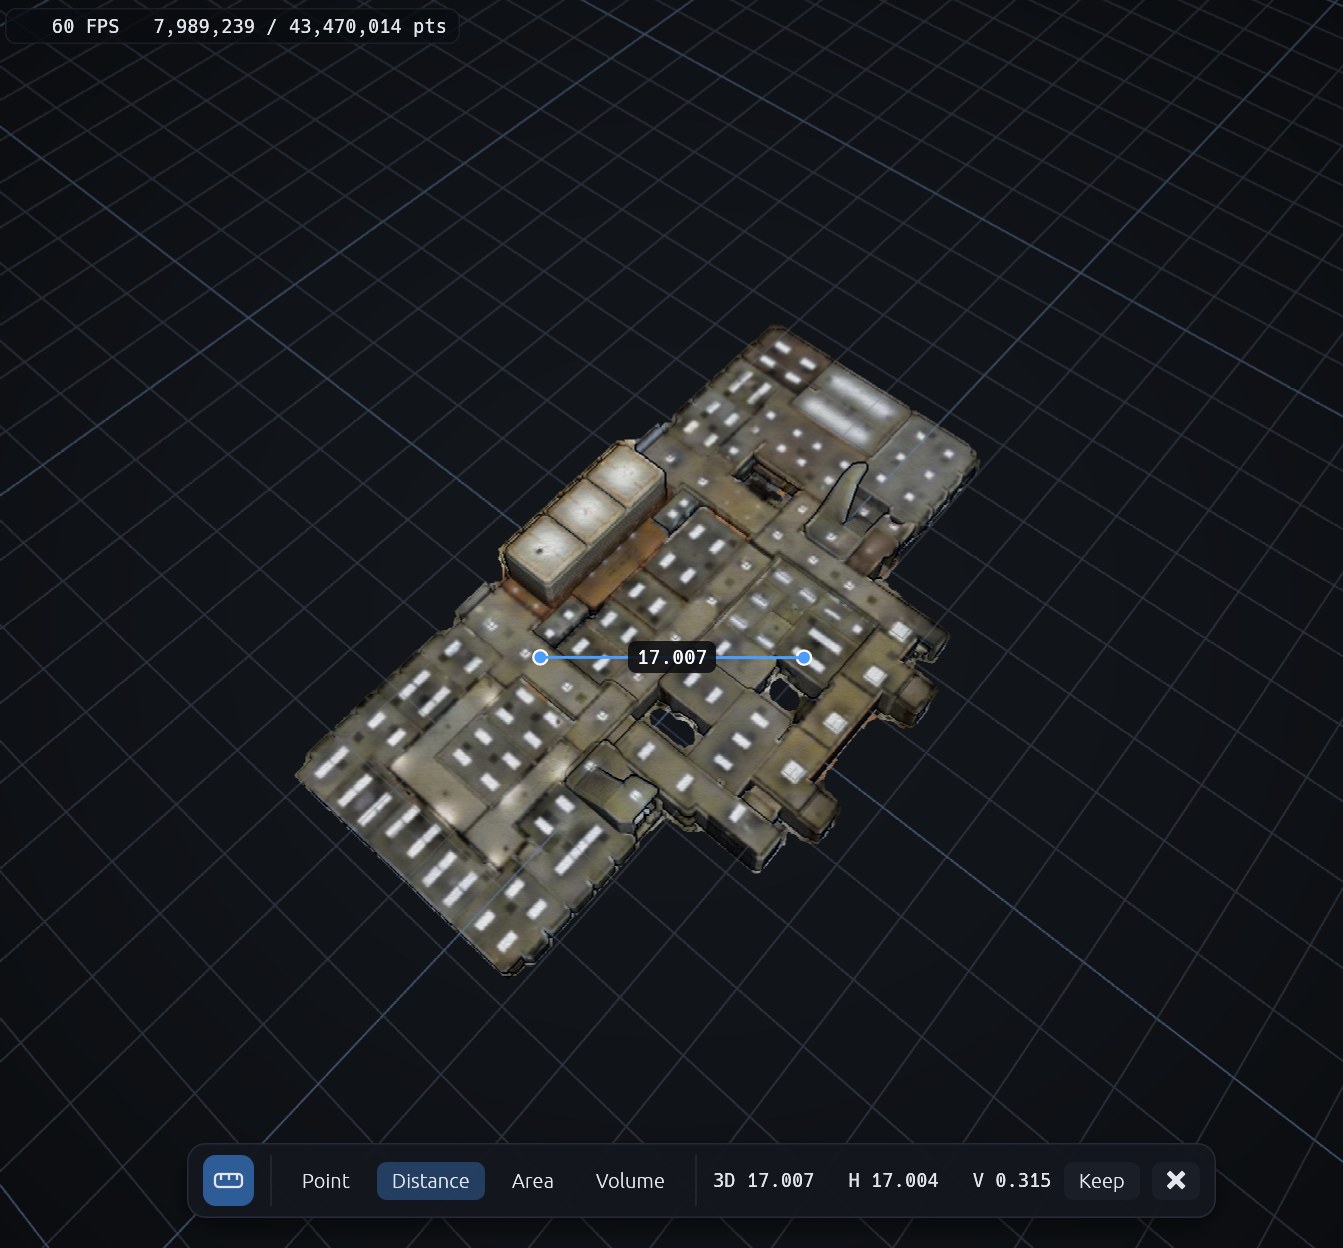Click the H 17.004 horizontal readout
Viewport: 1343px width, 1248px height.
(893, 1180)
